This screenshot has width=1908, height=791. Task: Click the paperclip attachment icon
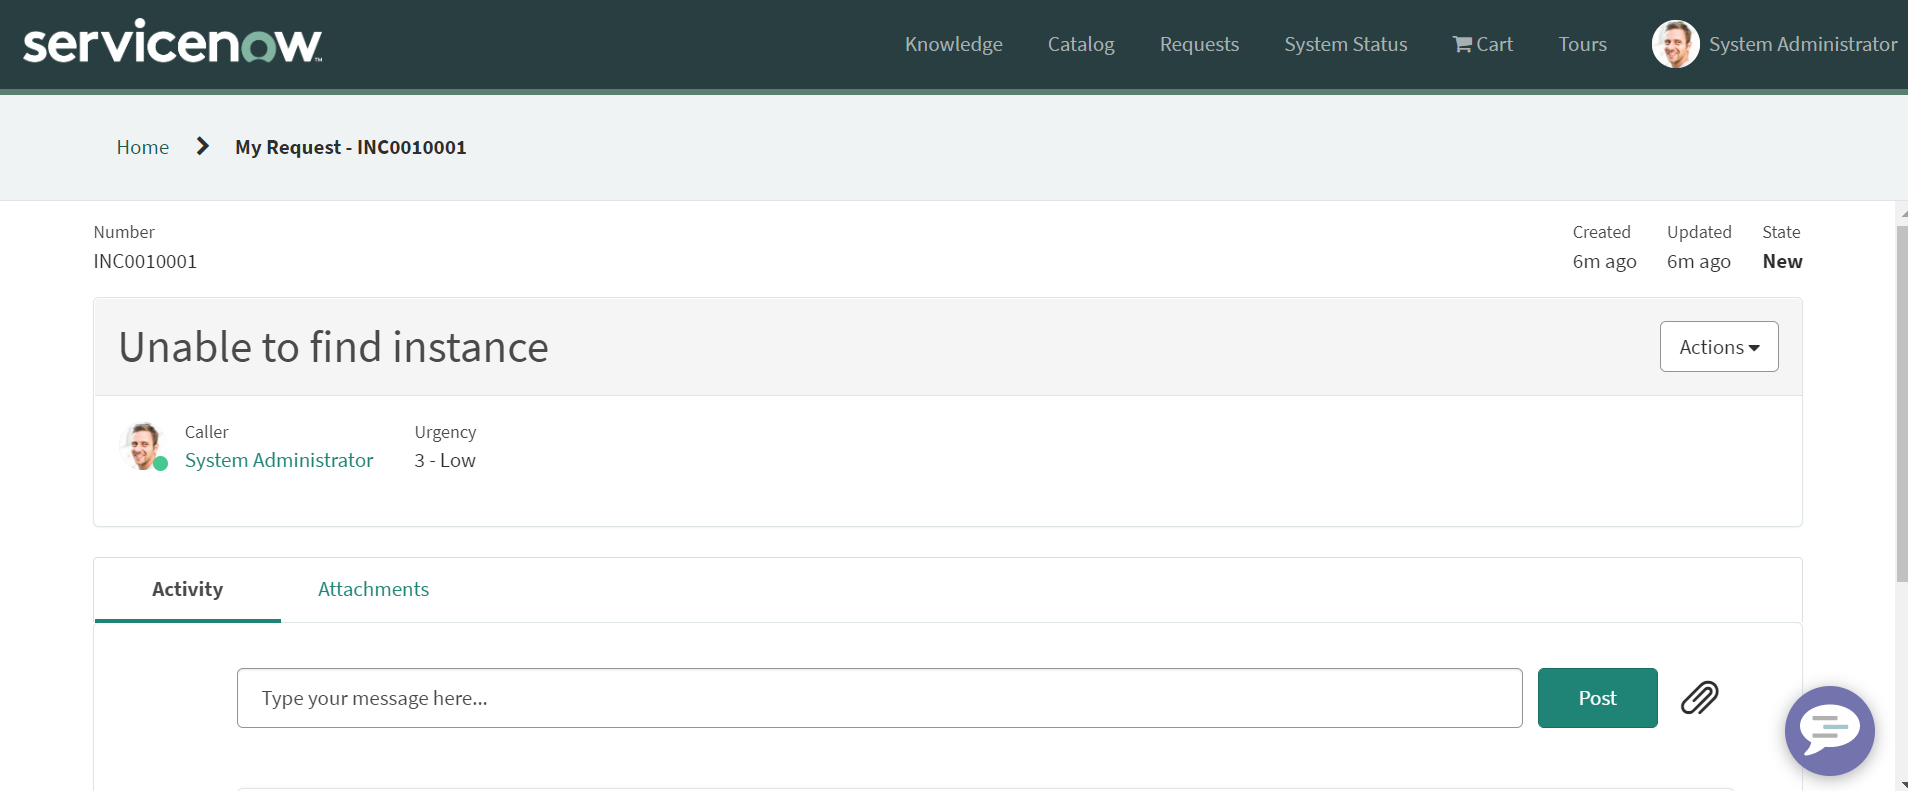(x=1699, y=697)
